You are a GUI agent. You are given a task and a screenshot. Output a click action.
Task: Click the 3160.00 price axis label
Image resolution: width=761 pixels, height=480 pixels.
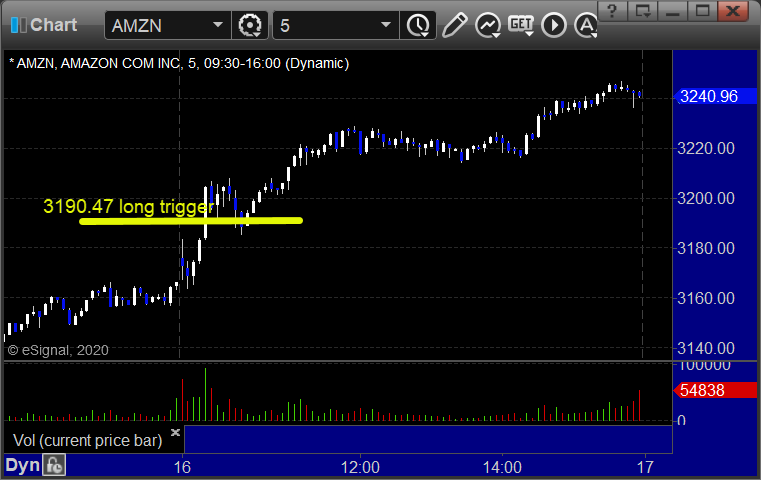706,298
